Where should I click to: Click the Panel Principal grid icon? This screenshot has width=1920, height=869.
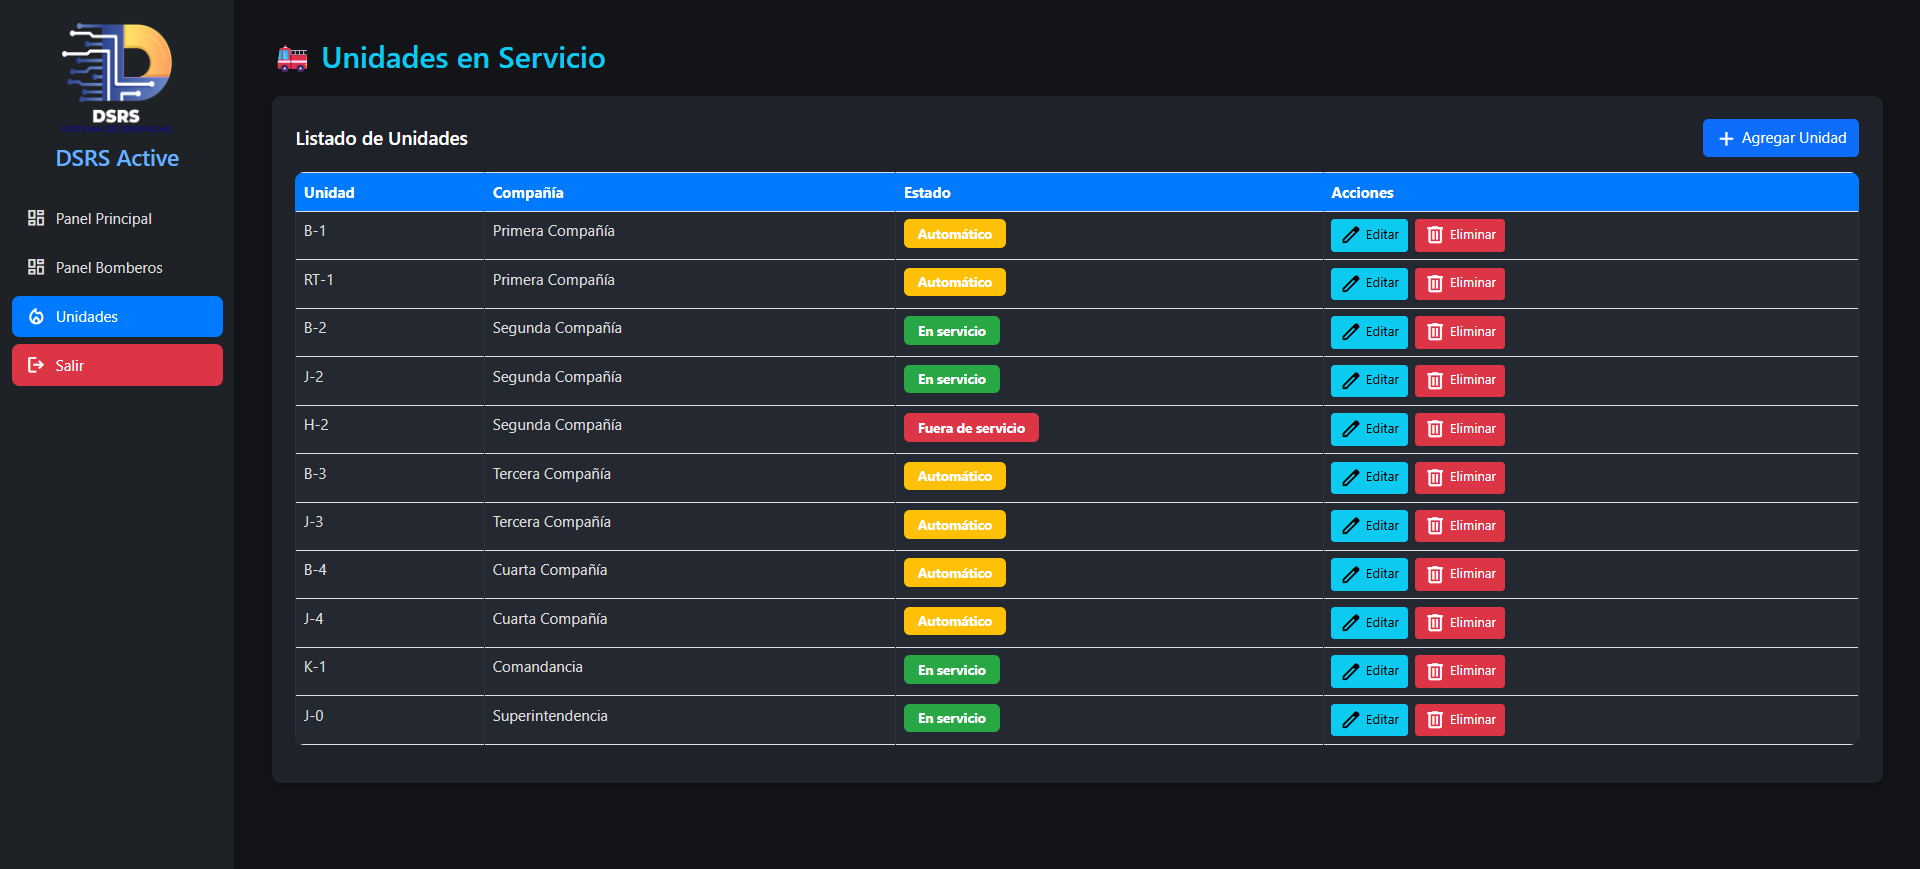[x=36, y=218]
